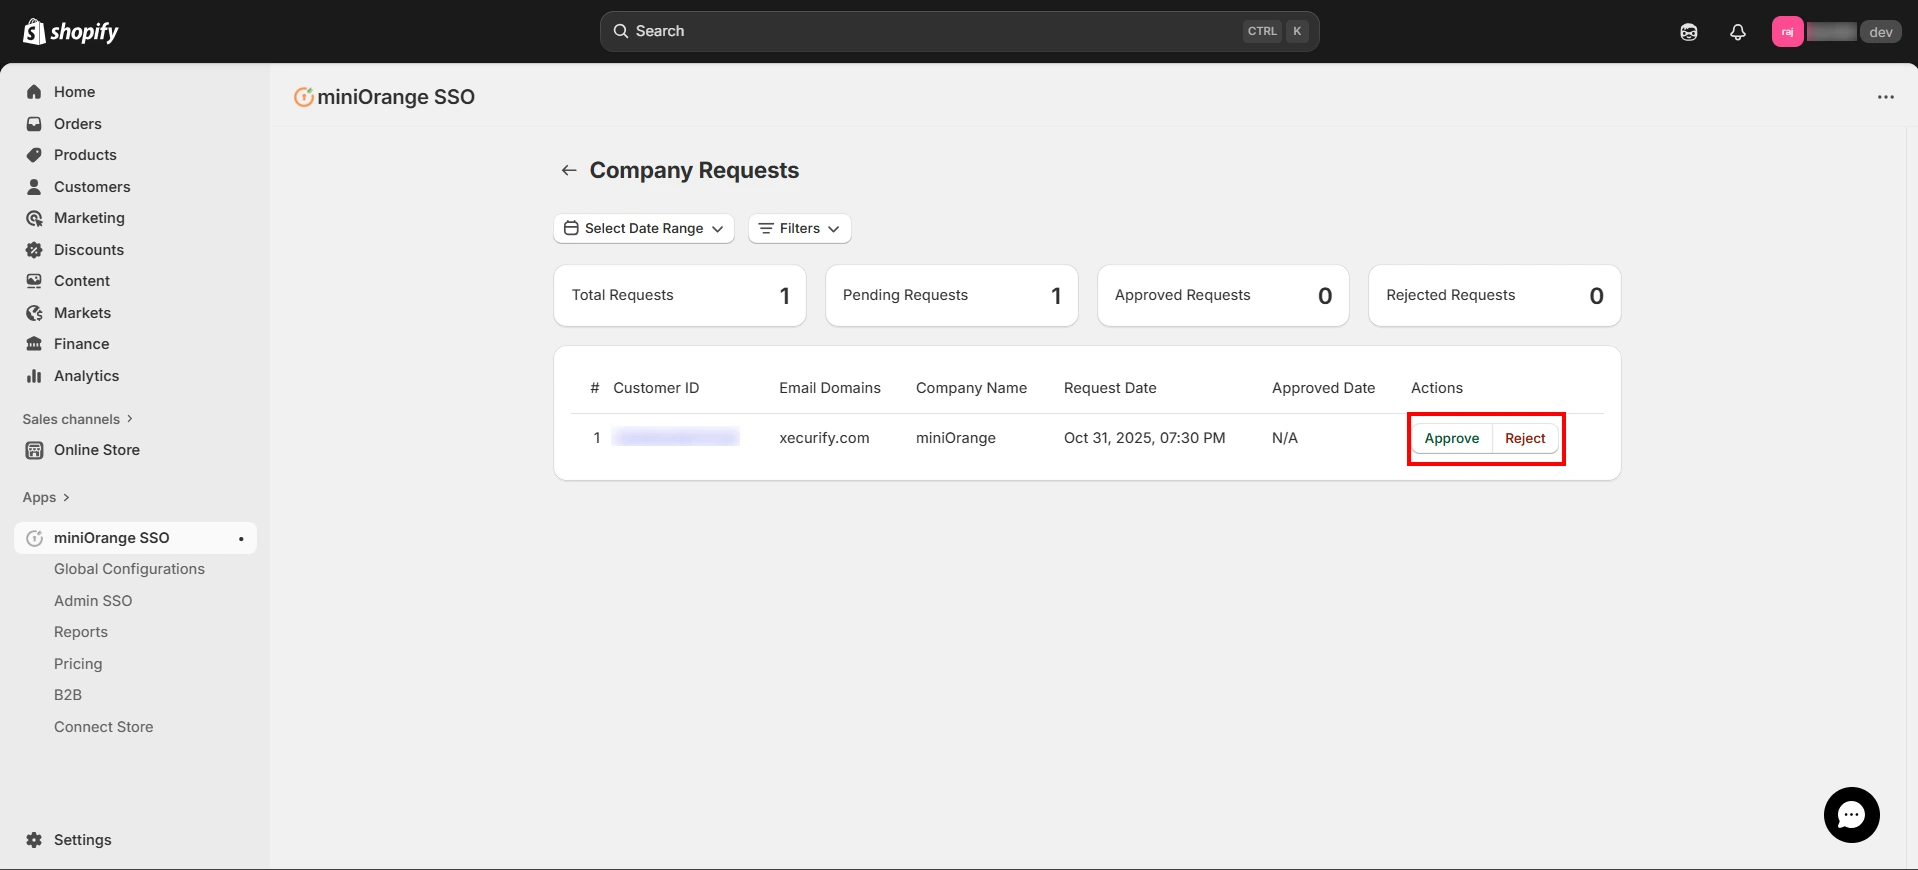Click the Company Name column header
1918x870 pixels.
pyautogui.click(x=971, y=388)
